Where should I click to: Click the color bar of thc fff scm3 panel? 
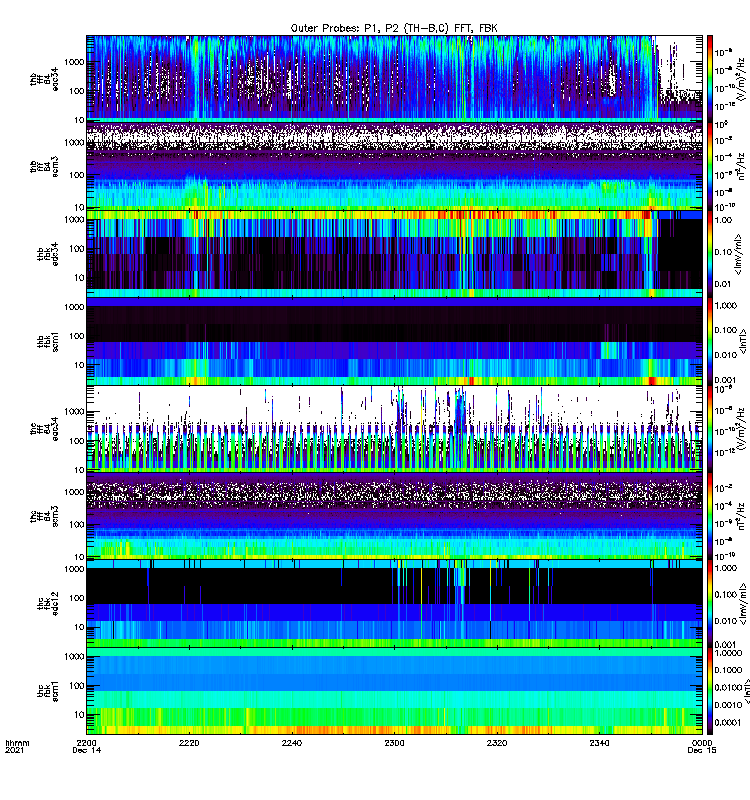click(710, 516)
